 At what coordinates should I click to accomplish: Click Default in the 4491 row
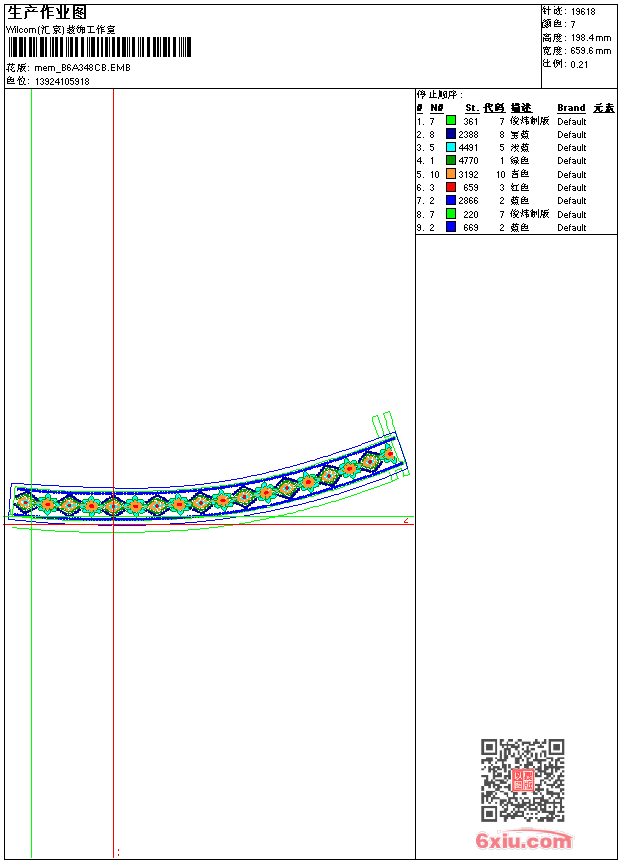pyautogui.click(x=572, y=148)
